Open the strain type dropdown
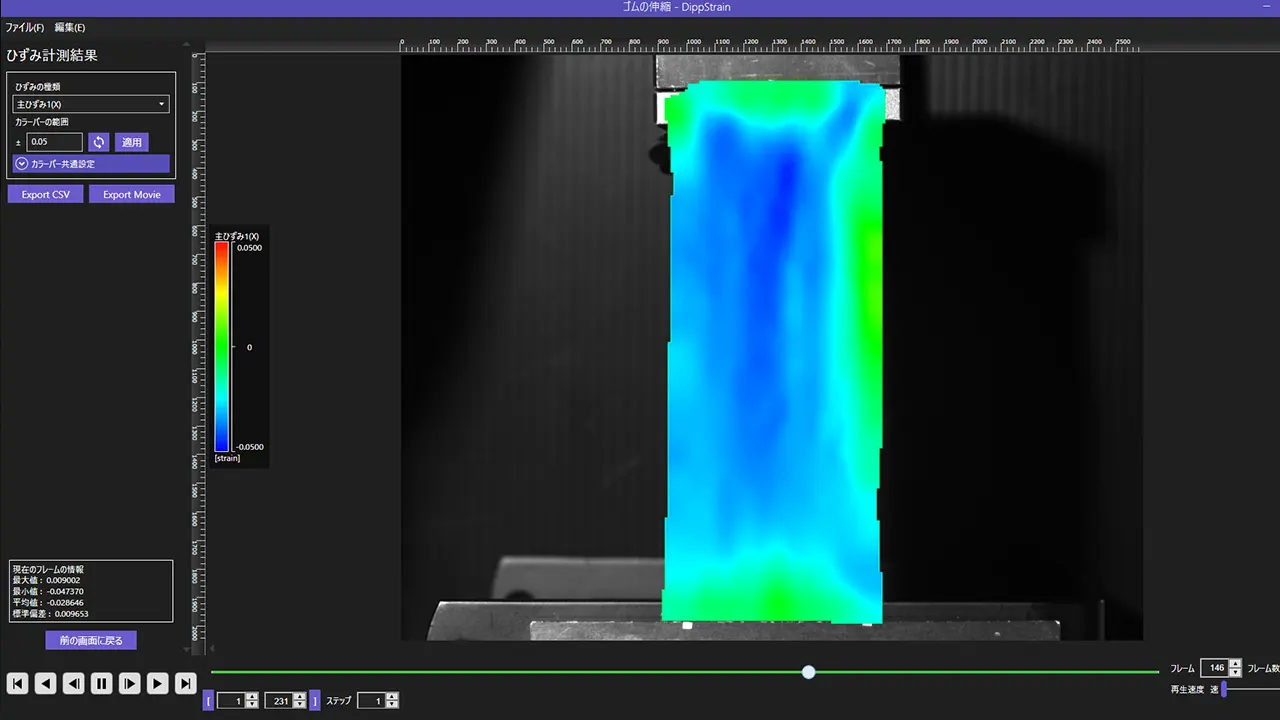 tap(91, 104)
